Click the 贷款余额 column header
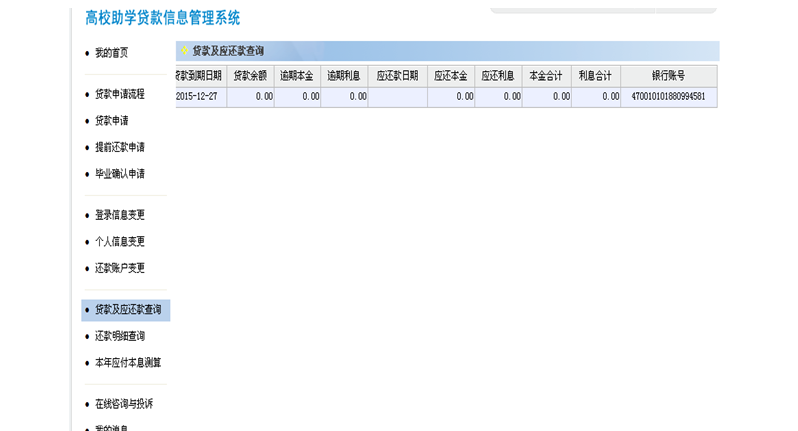 (x=250, y=76)
